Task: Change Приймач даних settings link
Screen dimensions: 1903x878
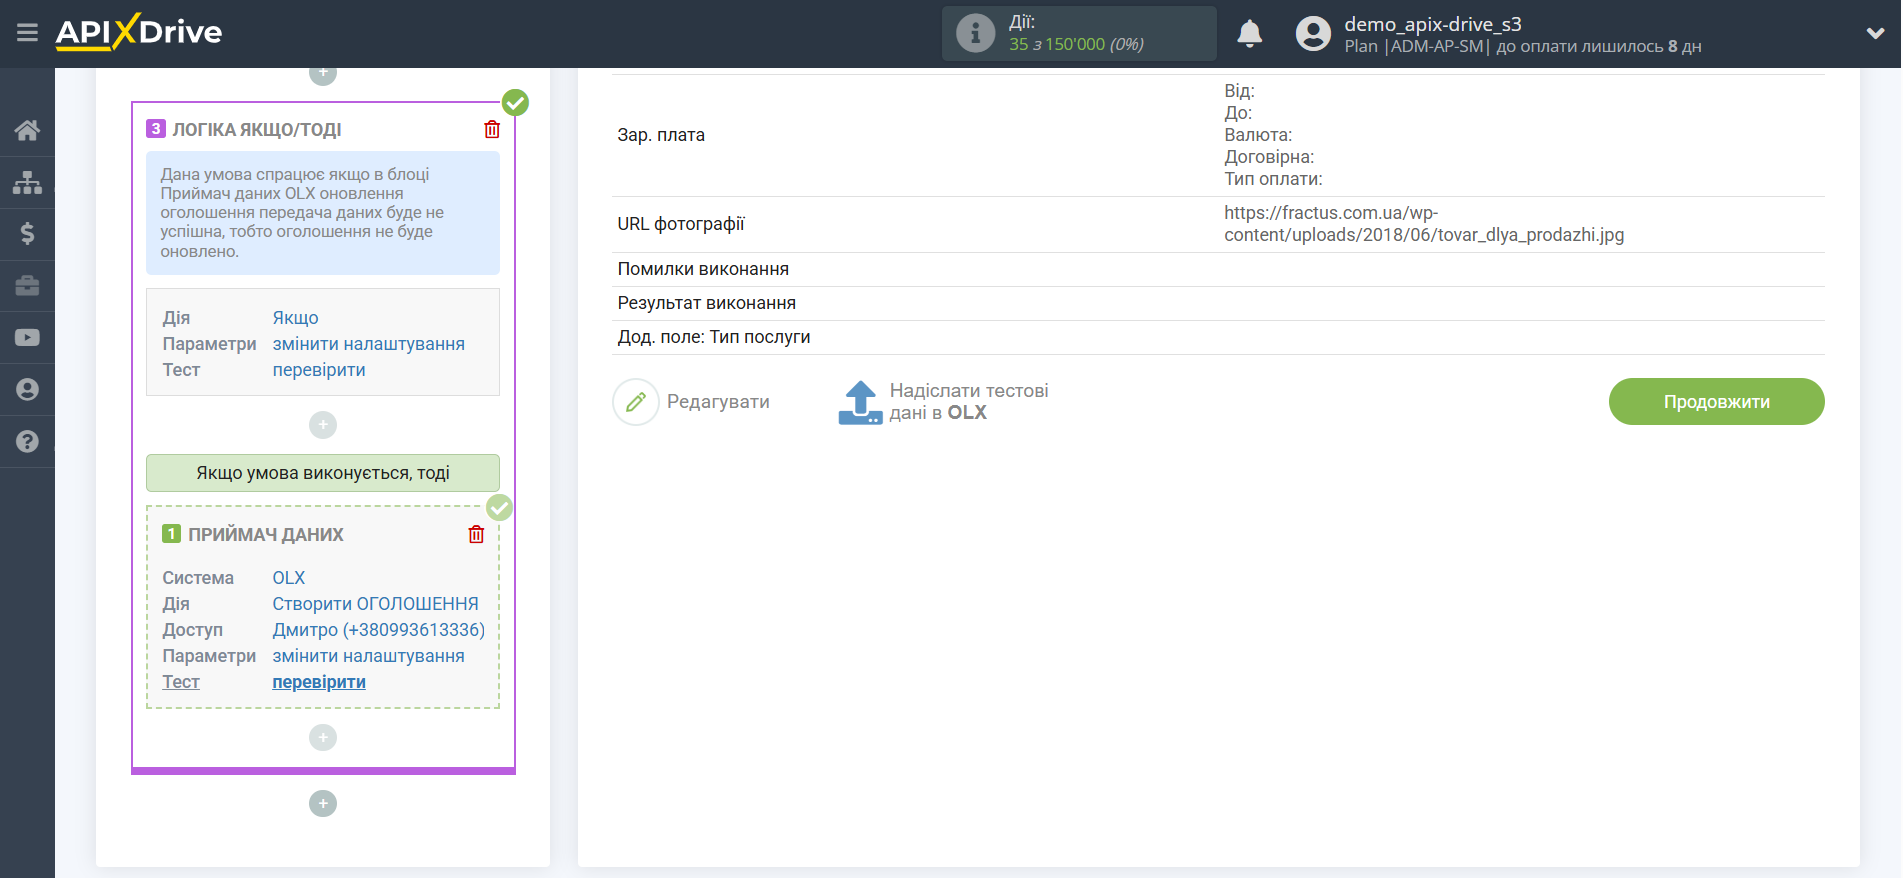Action: (x=368, y=656)
